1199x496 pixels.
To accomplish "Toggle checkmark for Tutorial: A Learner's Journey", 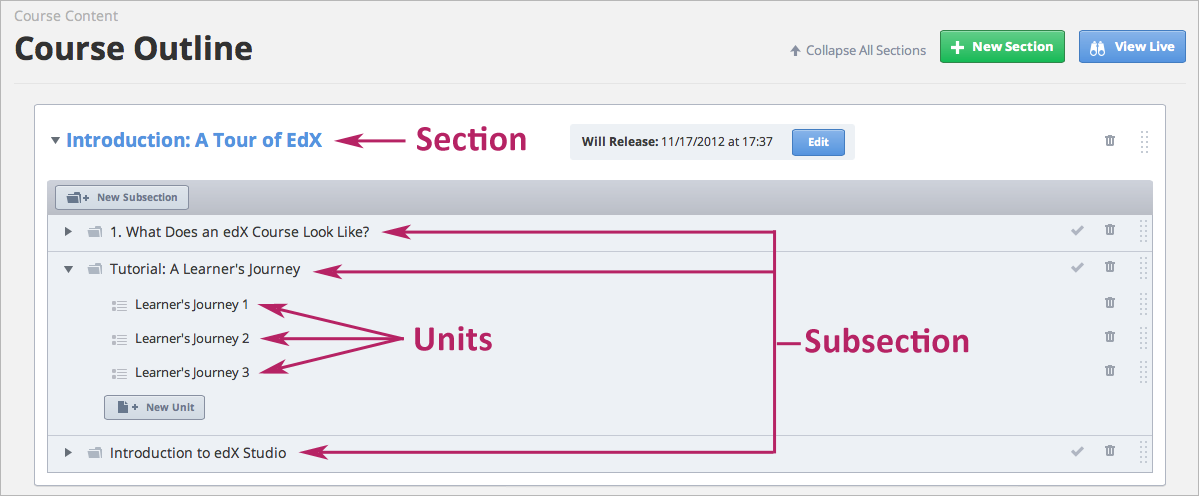I will (1077, 267).
